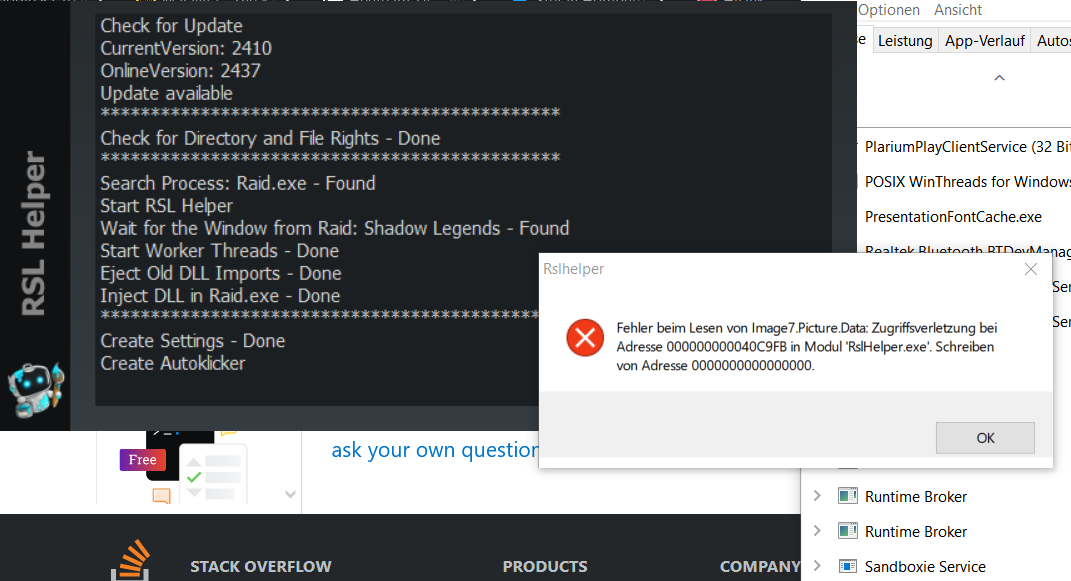Image resolution: width=1071 pixels, height=581 pixels.
Task: Open the Optionen menu in Task Manager
Action: click(x=889, y=9)
